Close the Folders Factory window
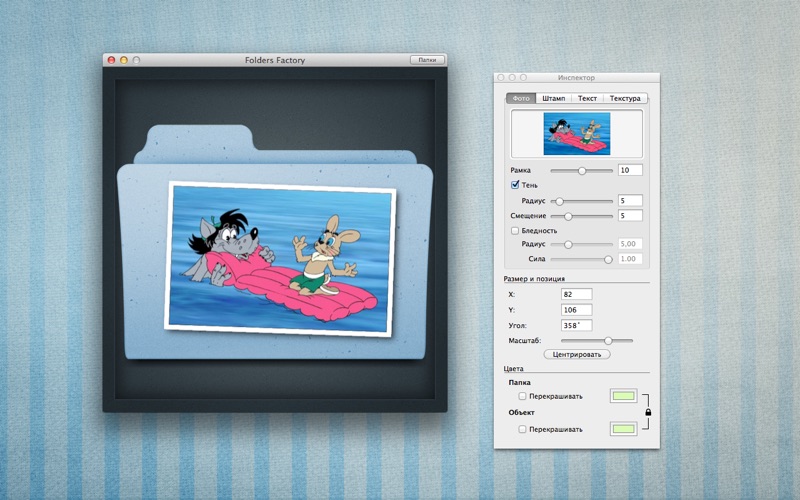This screenshot has height=500, width=800. coord(111,60)
